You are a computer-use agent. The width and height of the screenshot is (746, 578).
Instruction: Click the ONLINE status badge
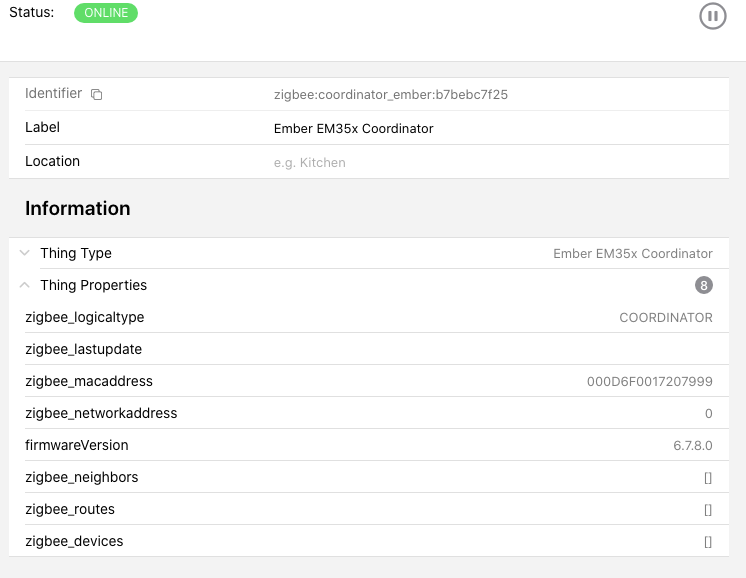106,13
